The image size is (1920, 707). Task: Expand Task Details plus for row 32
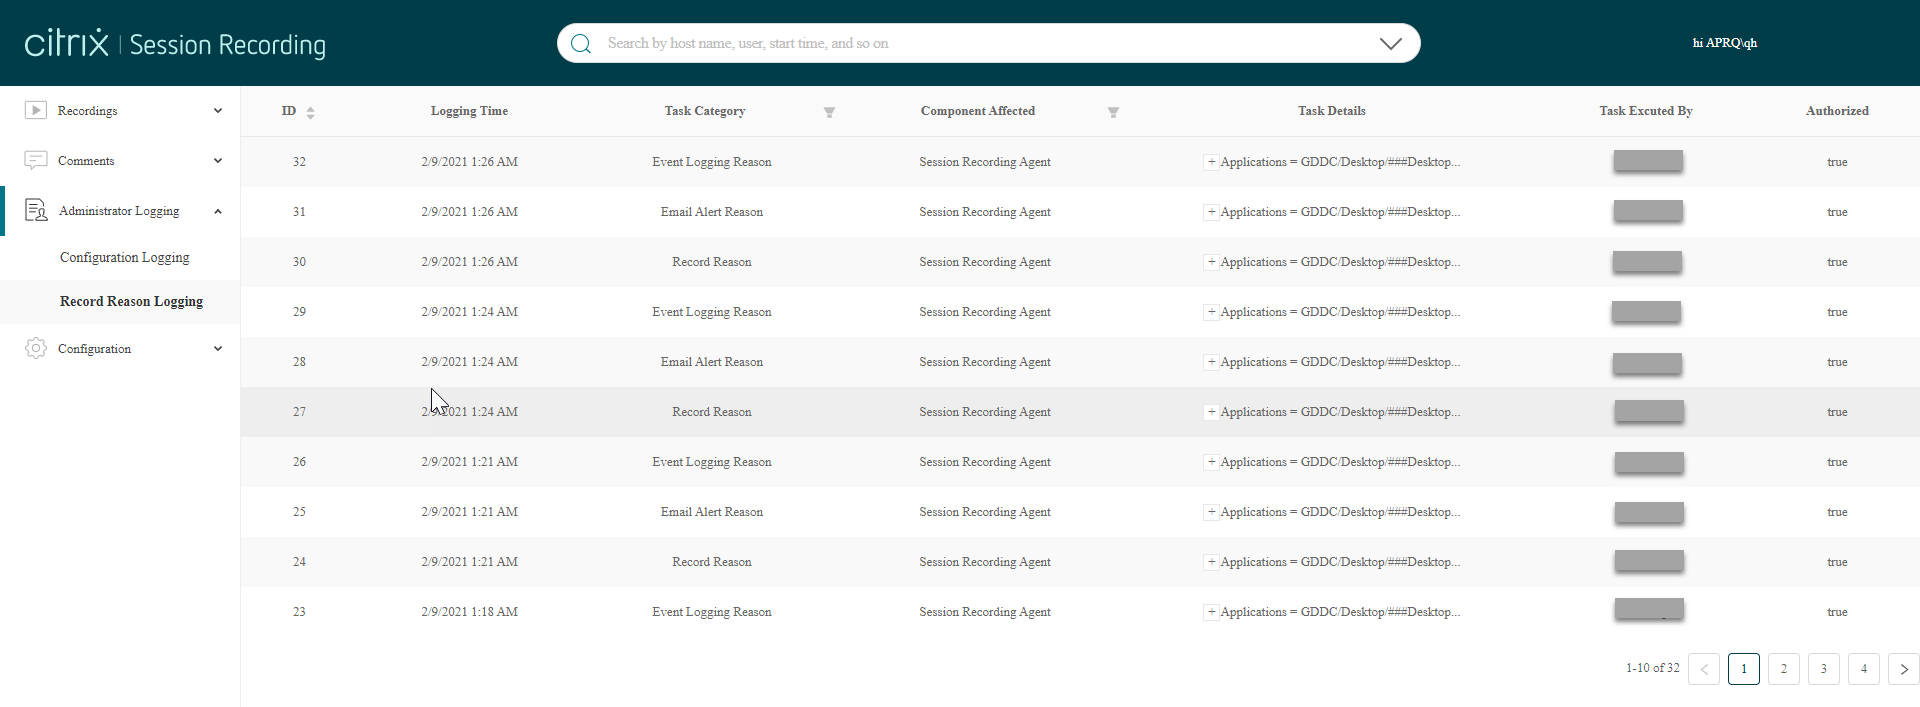click(x=1211, y=161)
